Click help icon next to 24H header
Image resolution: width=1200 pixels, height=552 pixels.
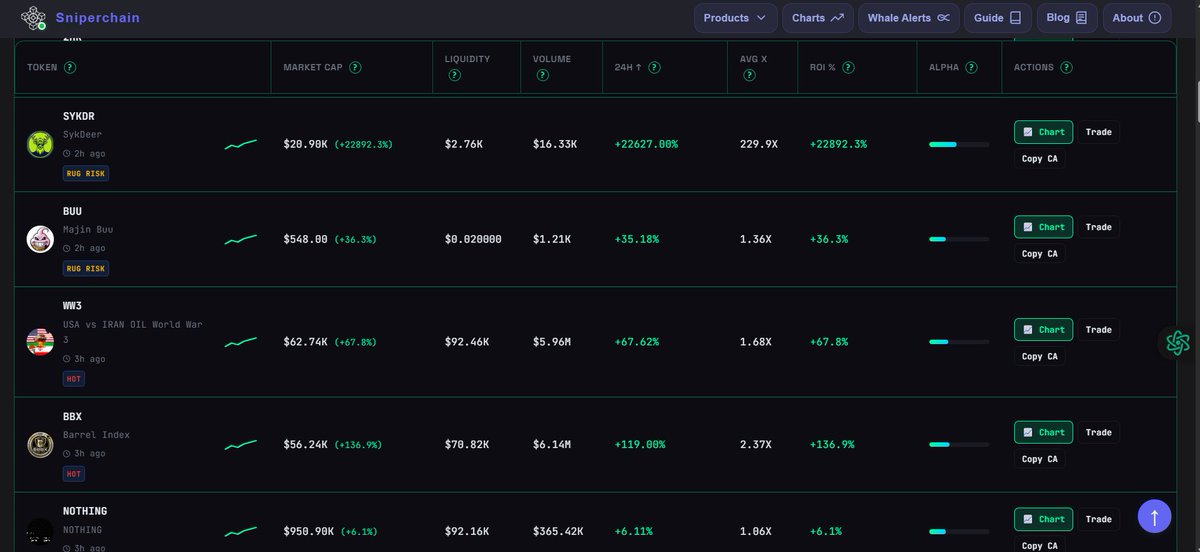[x=654, y=68]
